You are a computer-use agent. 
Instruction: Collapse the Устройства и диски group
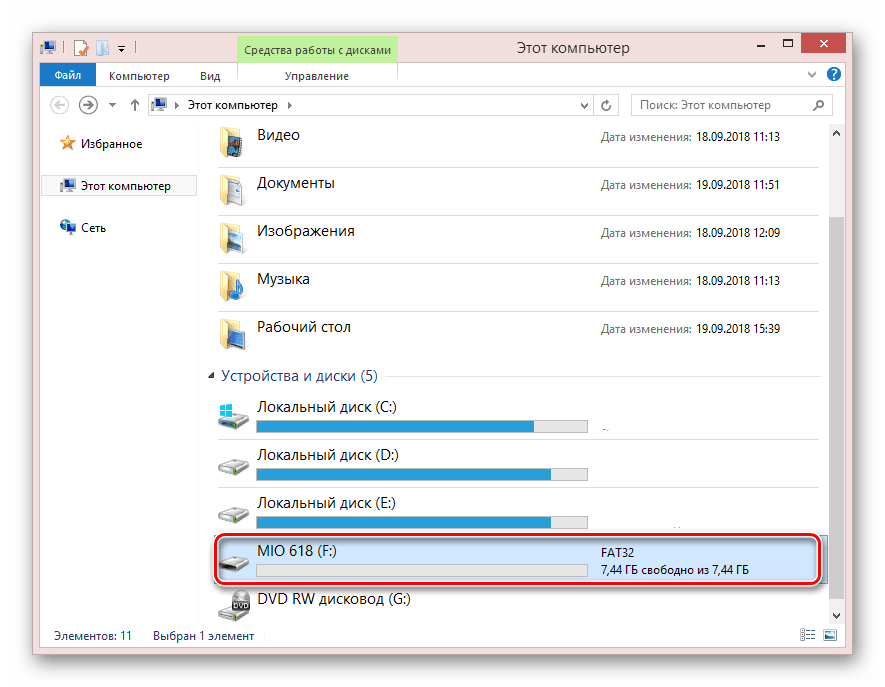point(211,377)
